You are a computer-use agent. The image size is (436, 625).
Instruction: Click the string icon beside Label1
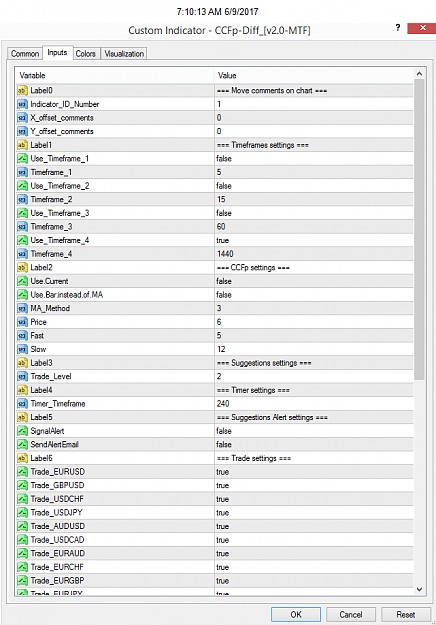pos(22,145)
